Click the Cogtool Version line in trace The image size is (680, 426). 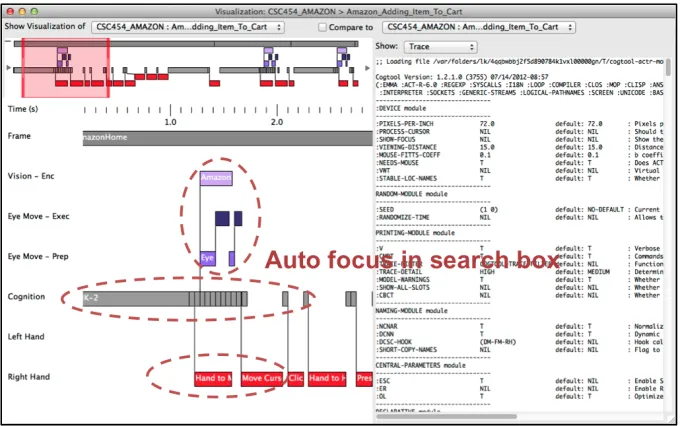point(462,77)
